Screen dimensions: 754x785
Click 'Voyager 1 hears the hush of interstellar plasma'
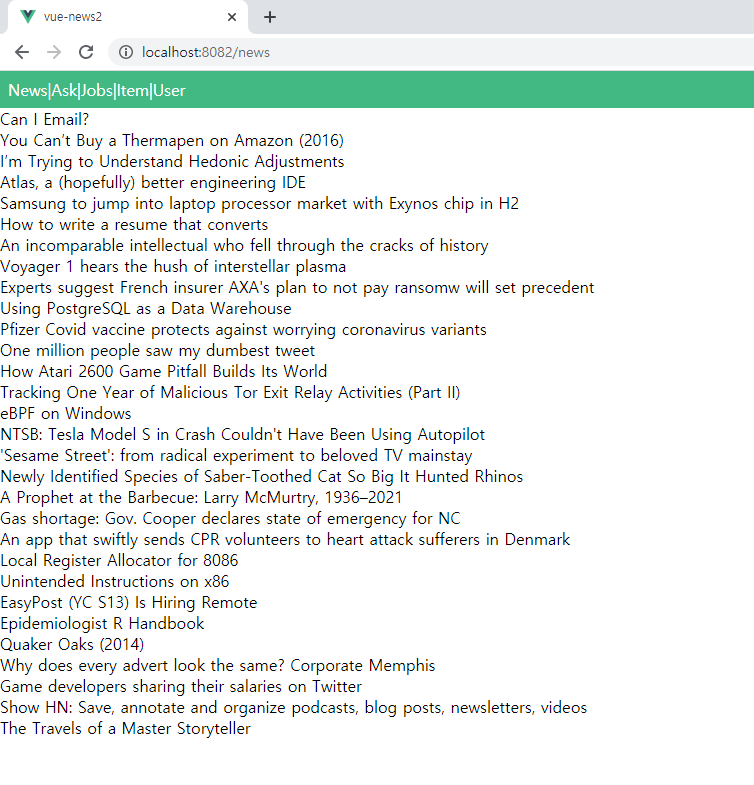[x=173, y=267]
